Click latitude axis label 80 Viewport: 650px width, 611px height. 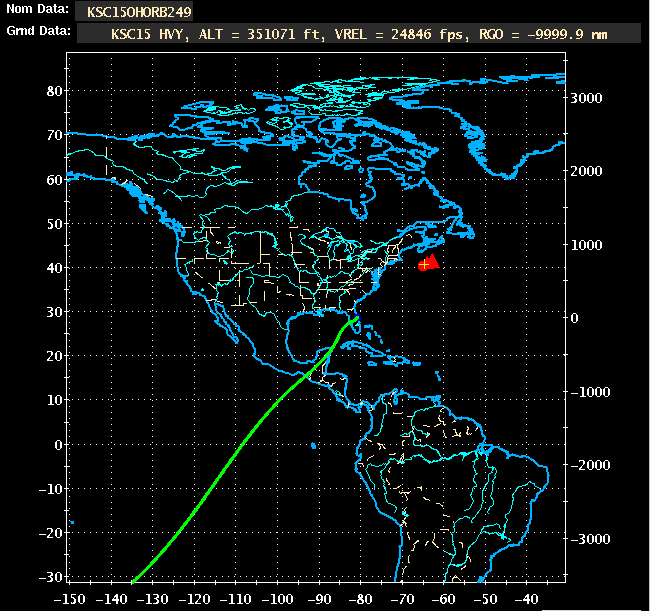point(54,91)
